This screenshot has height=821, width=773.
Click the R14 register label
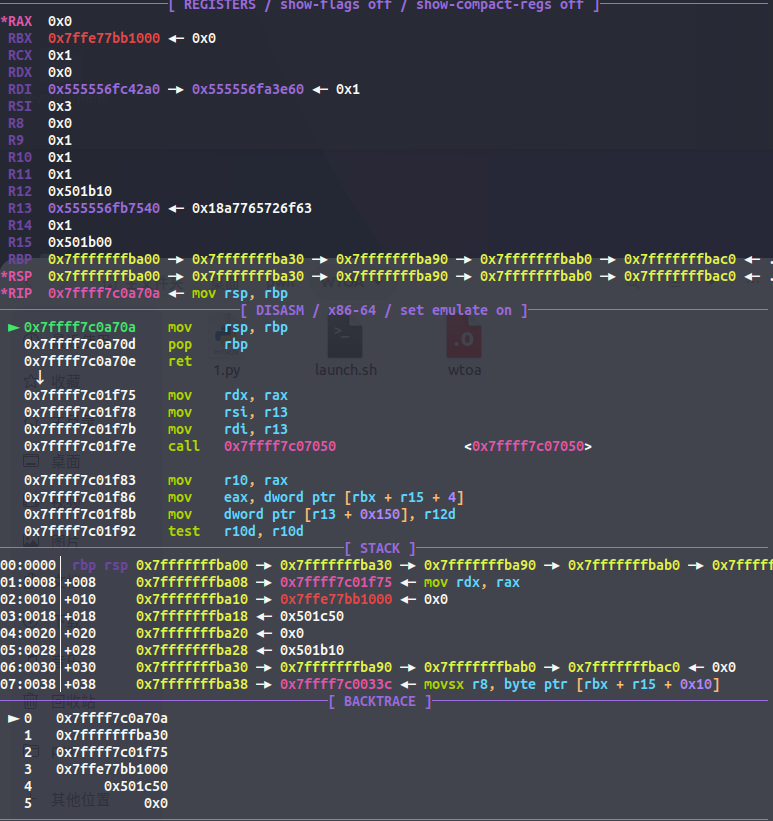point(20,226)
